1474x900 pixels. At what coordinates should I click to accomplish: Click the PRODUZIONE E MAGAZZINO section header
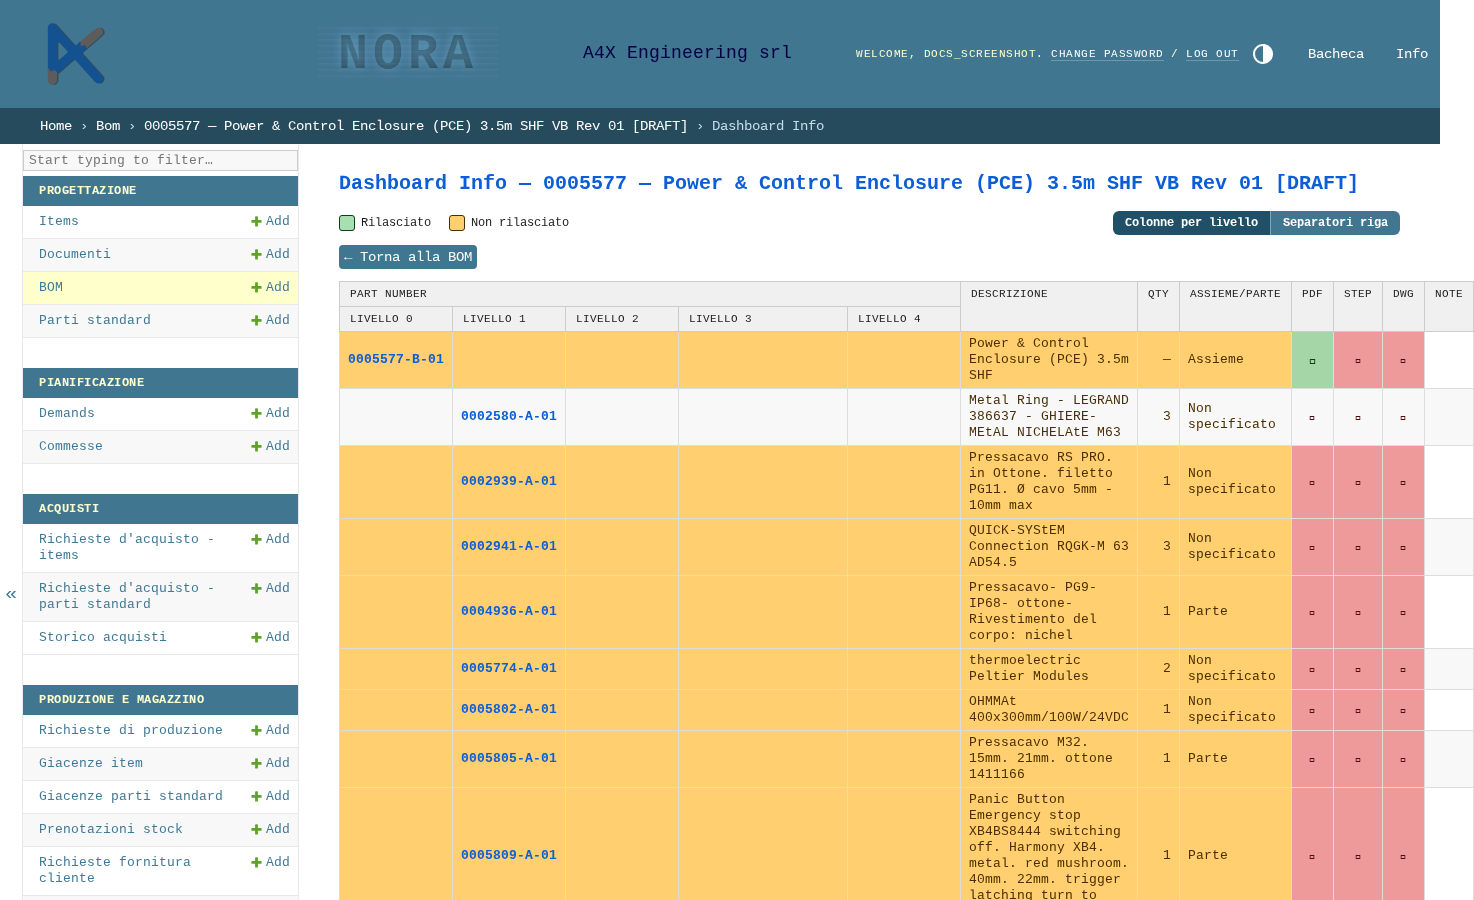160,700
